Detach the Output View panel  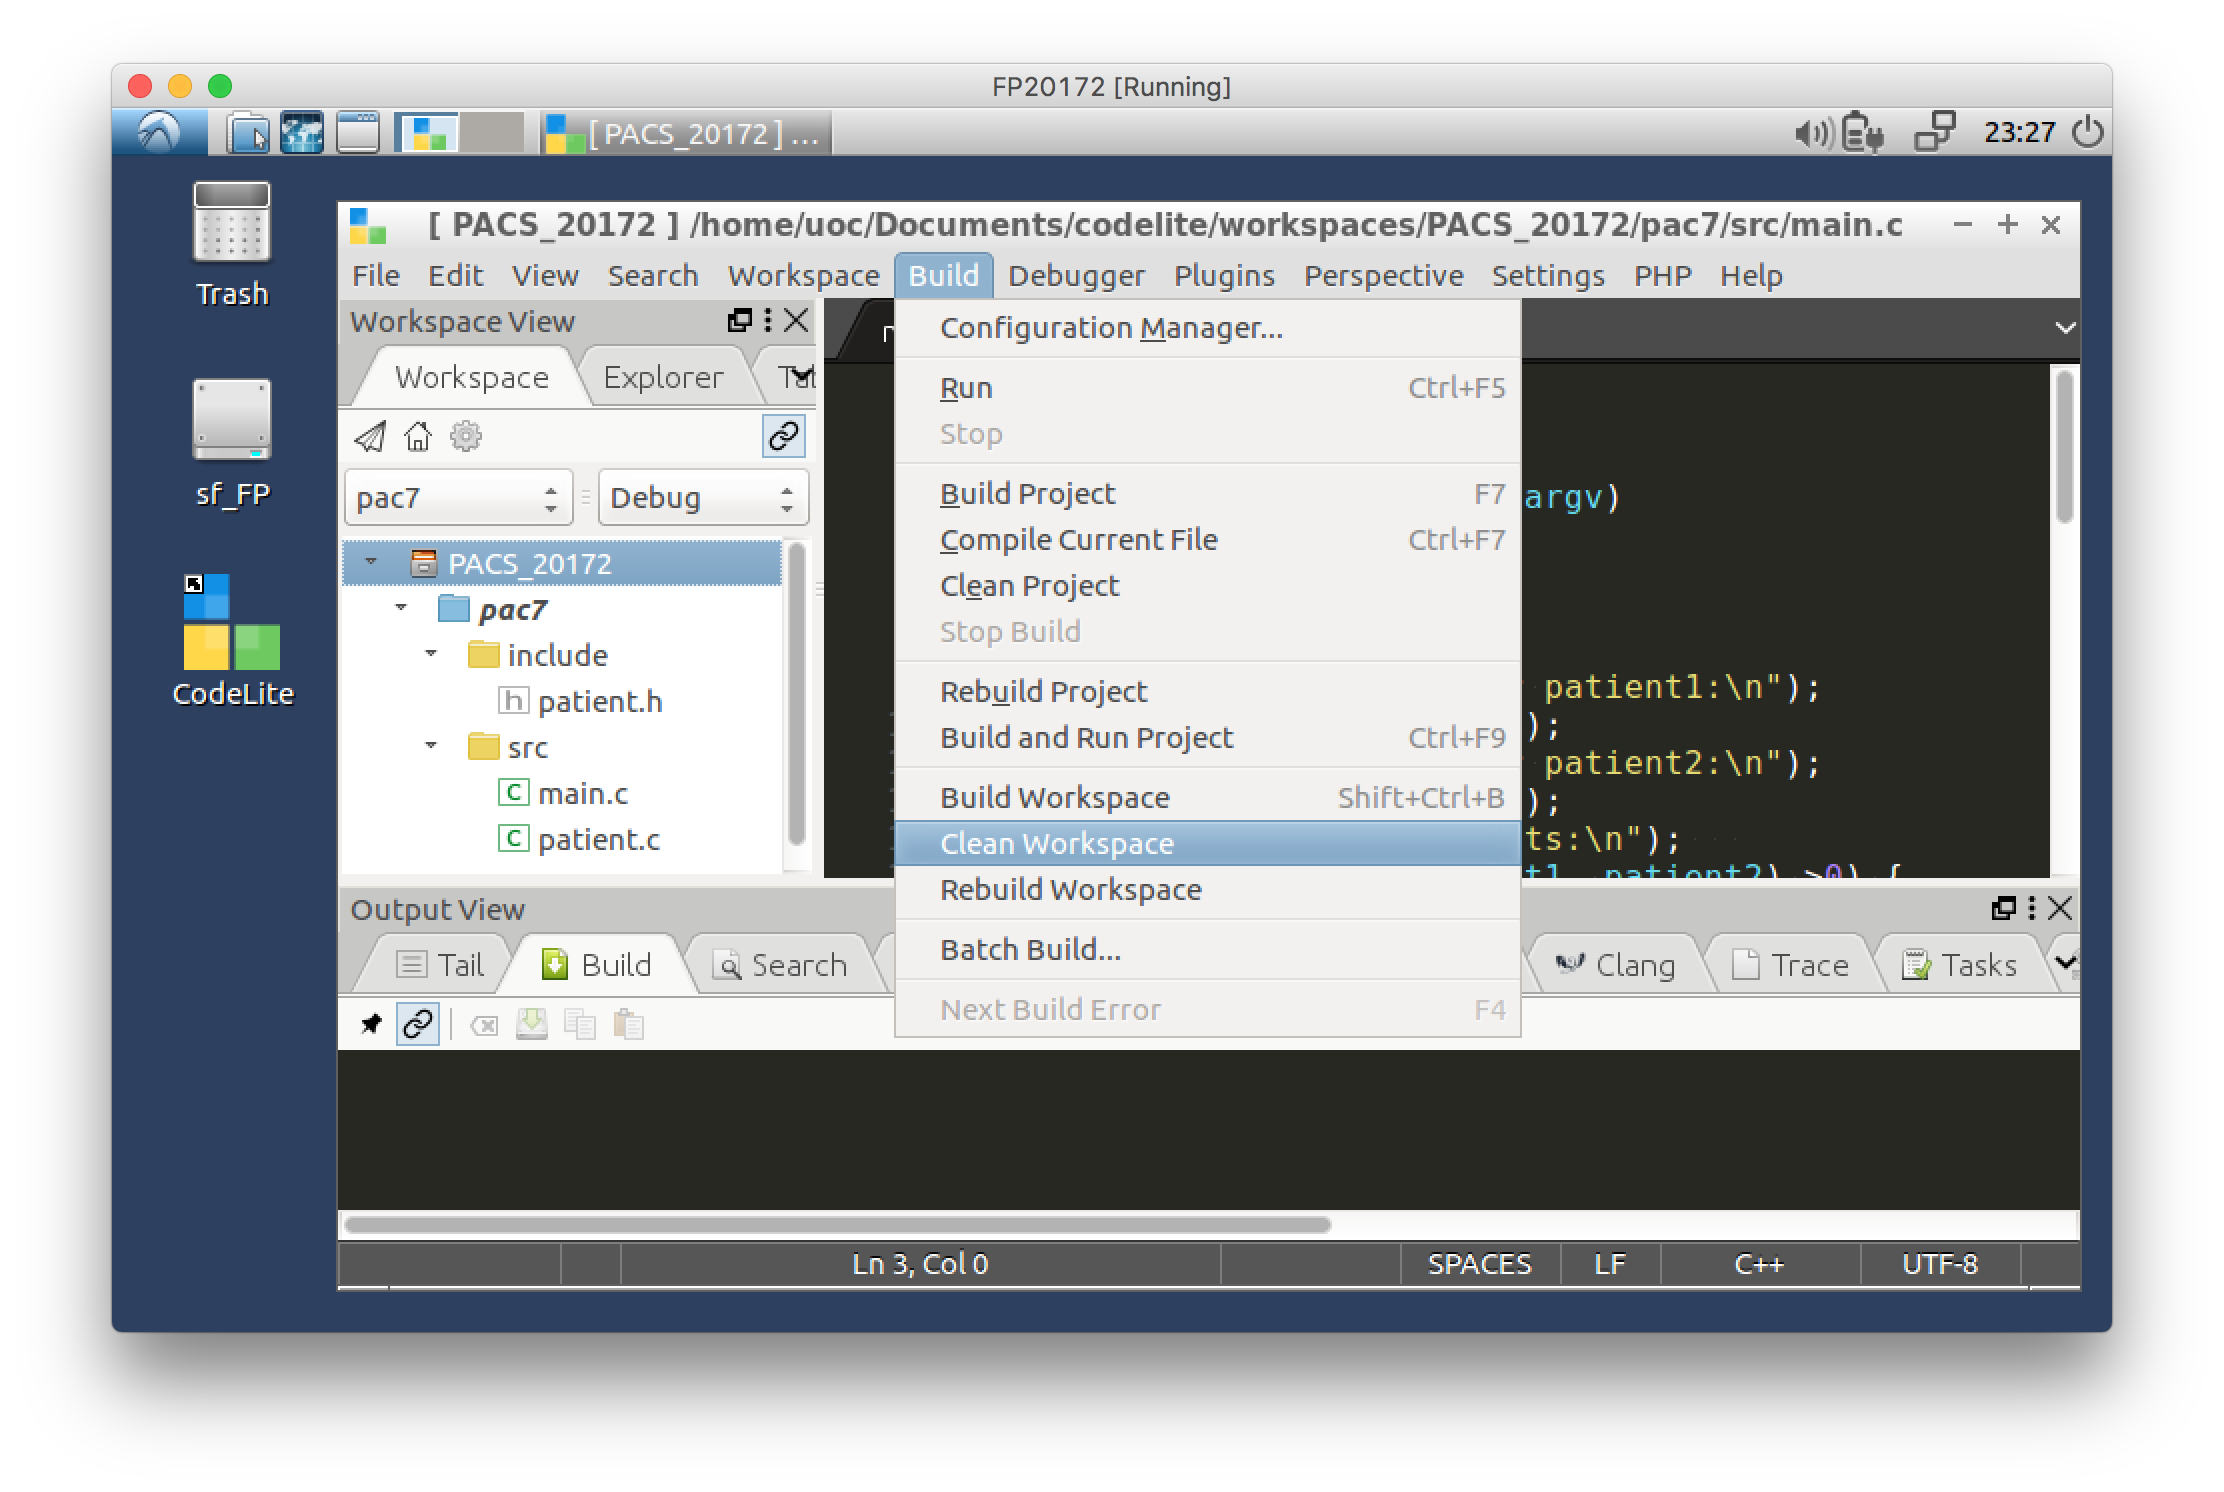coord(2003,908)
